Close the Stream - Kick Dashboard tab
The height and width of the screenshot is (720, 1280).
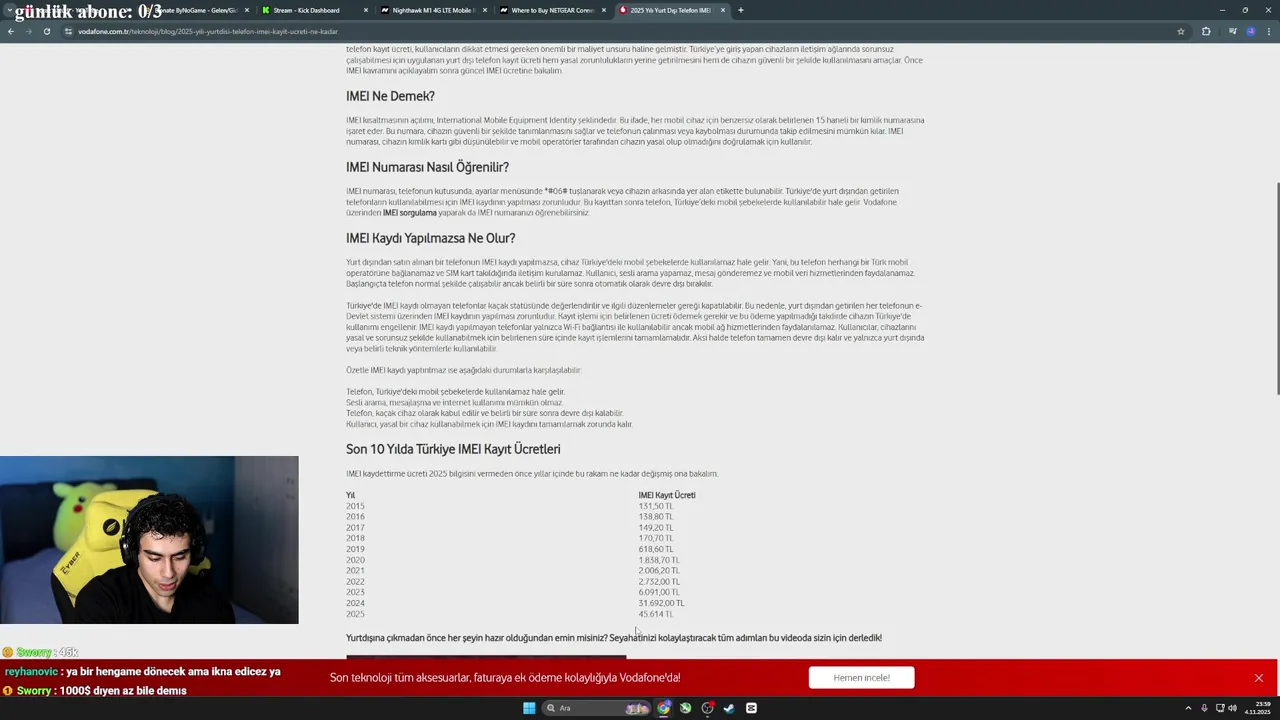366,10
